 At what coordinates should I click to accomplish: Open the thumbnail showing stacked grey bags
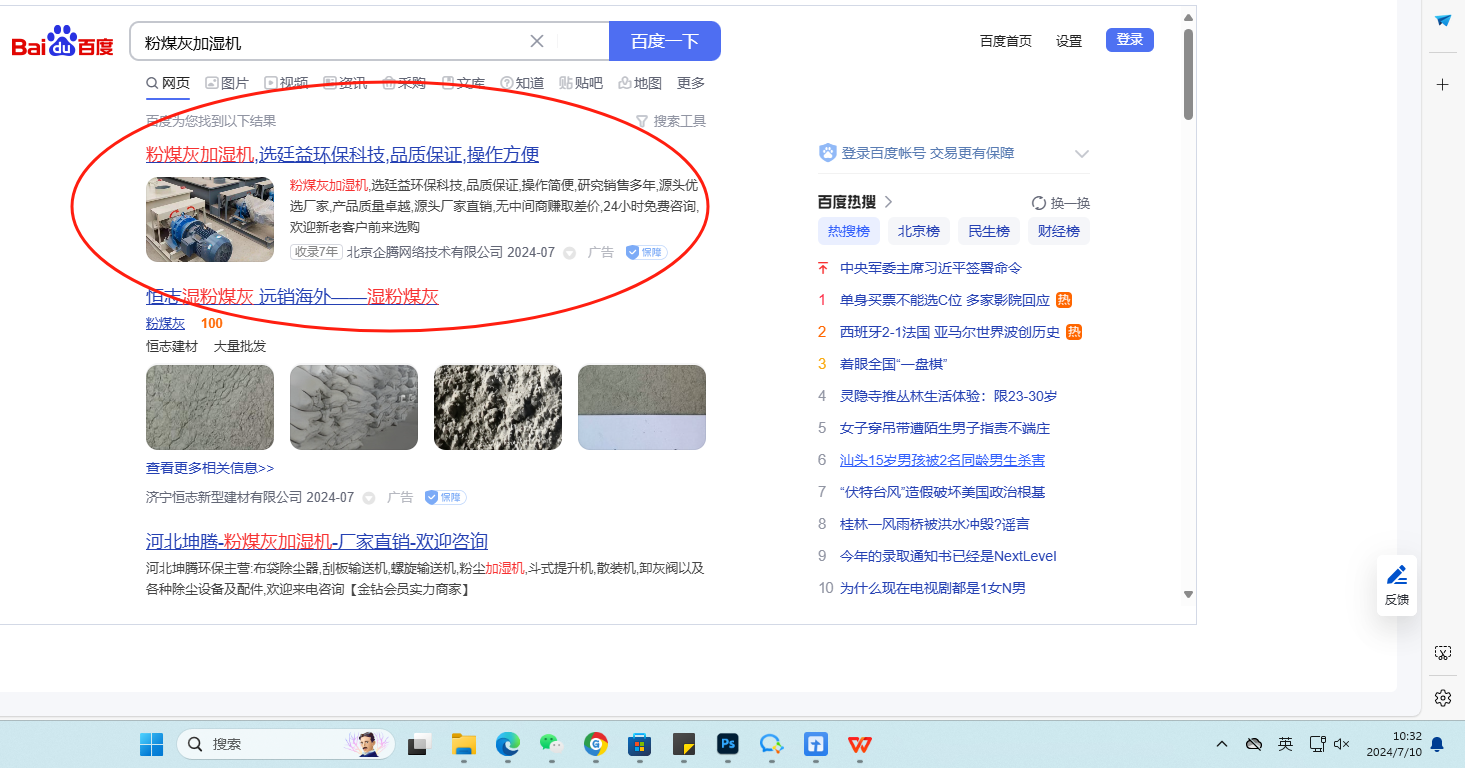tap(354, 407)
